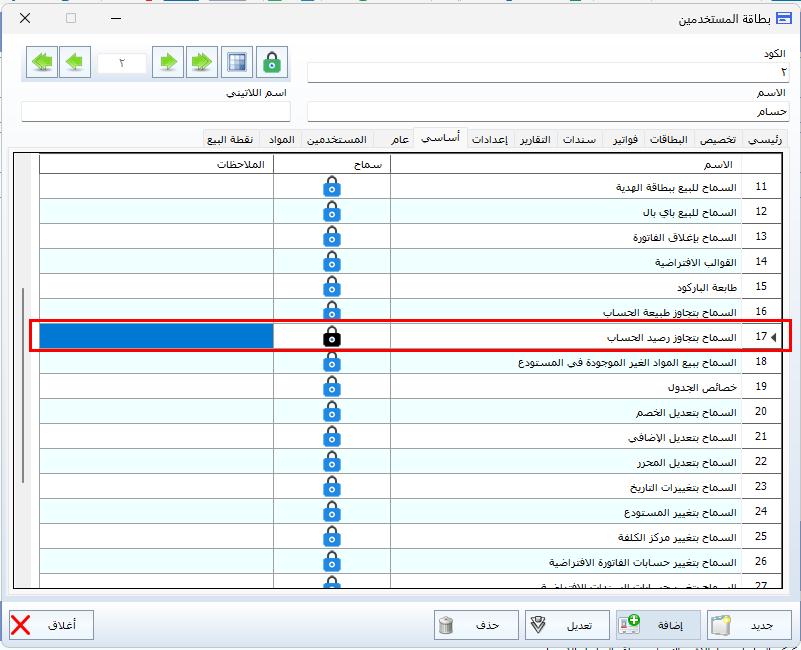This screenshot has width=801, height=650.
Task: Click the double right green arrow navigation icon
Action: 202,62
